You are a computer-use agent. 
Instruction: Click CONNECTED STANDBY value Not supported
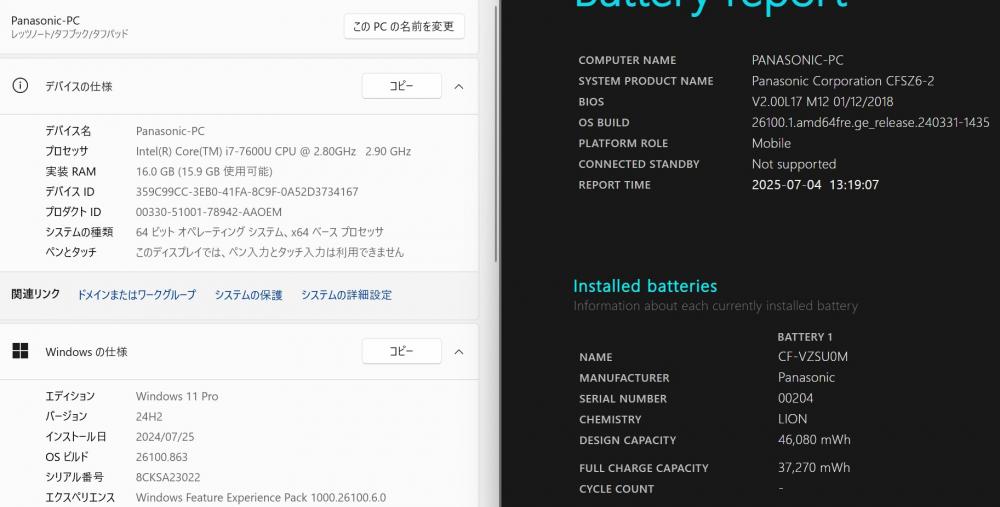tap(794, 164)
